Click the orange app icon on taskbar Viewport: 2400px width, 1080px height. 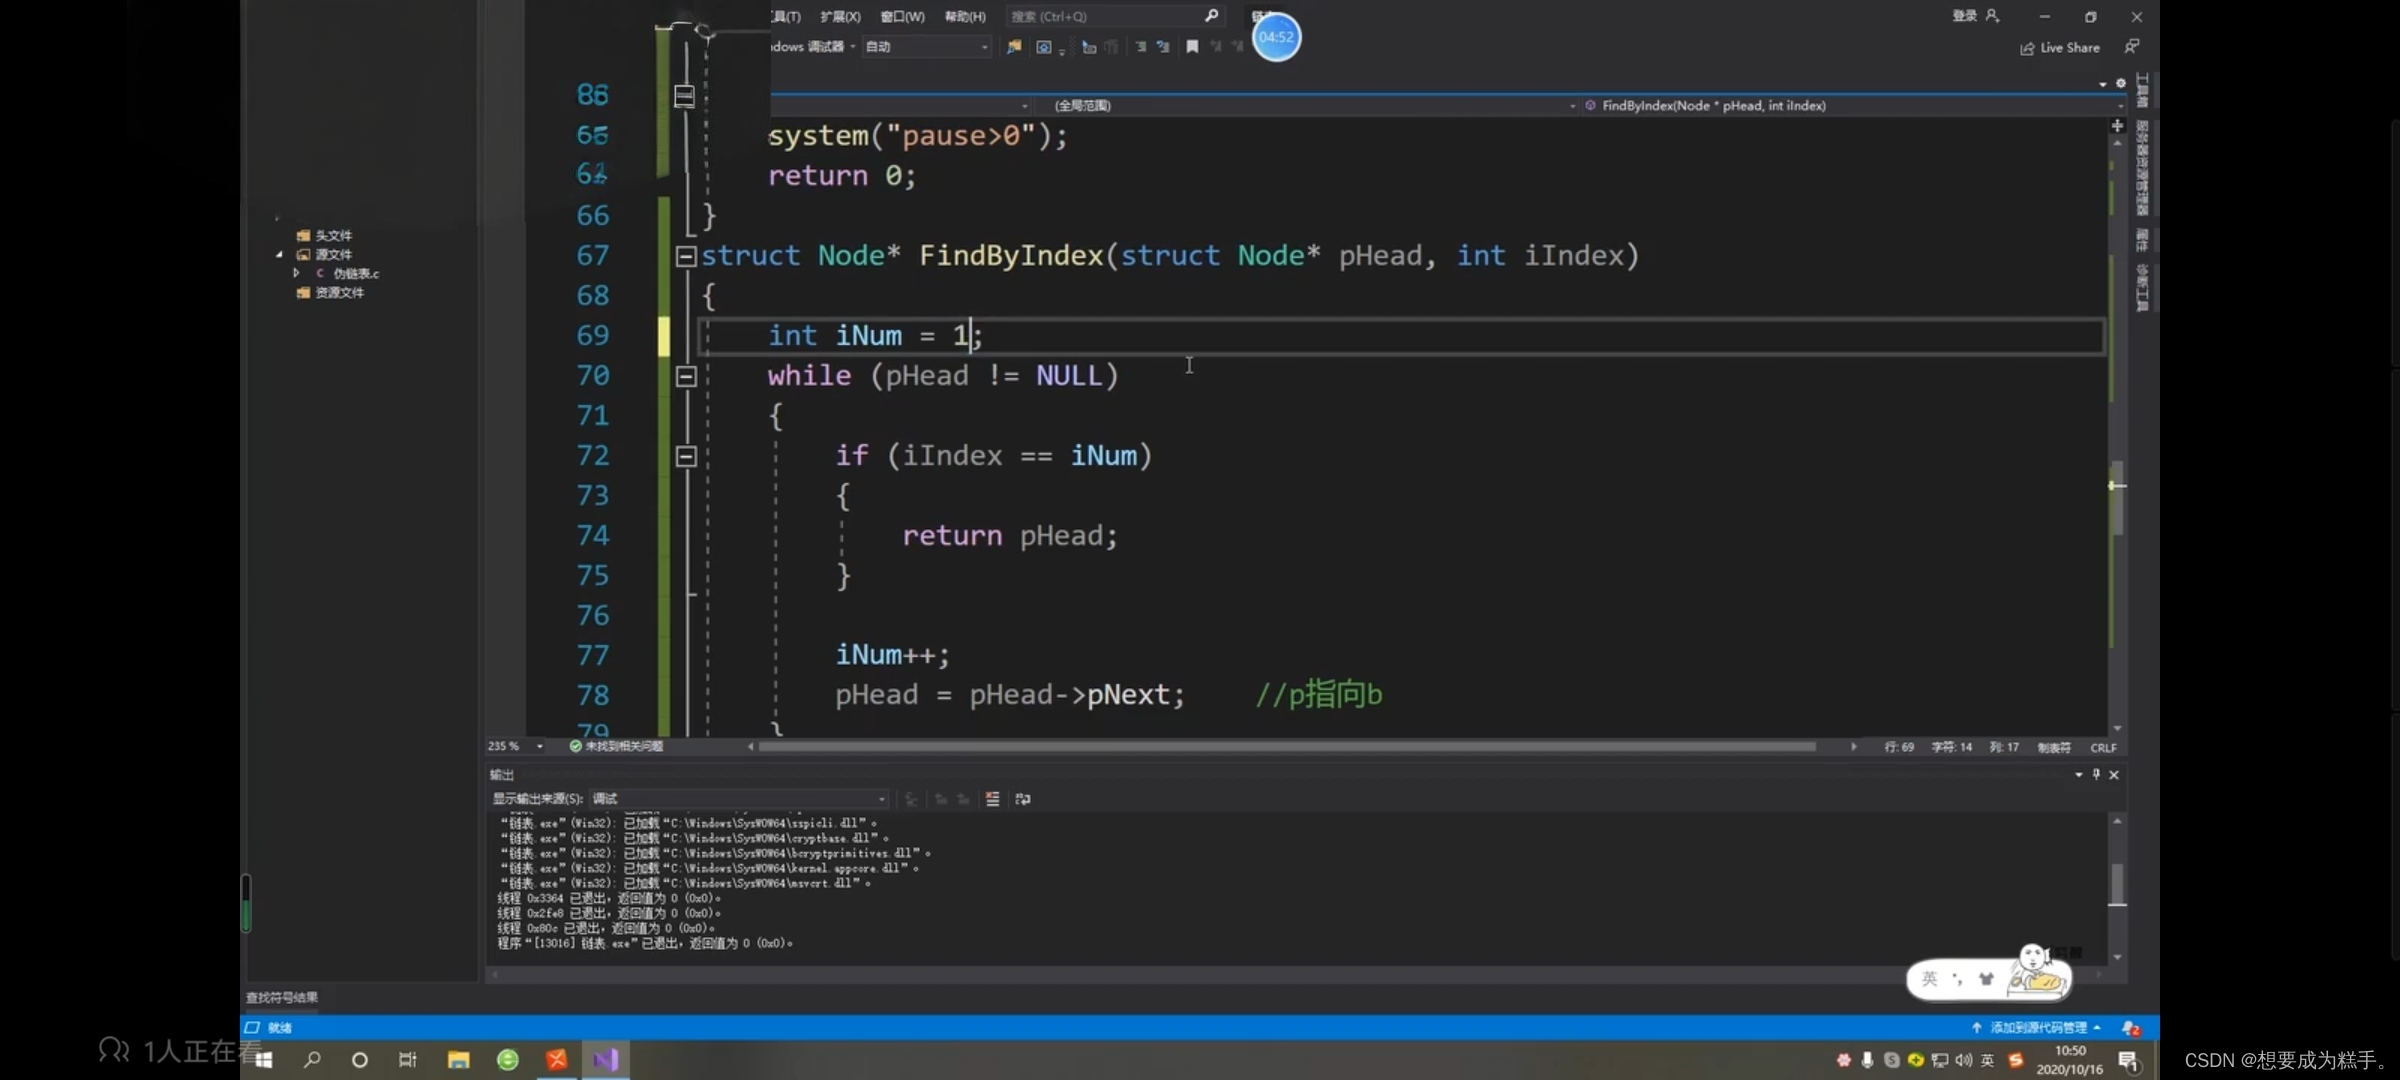tap(557, 1060)
